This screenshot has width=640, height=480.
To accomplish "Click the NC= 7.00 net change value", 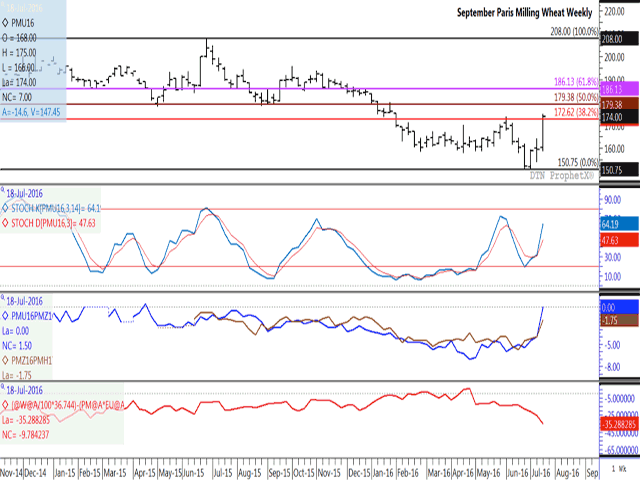I will 17,97.
